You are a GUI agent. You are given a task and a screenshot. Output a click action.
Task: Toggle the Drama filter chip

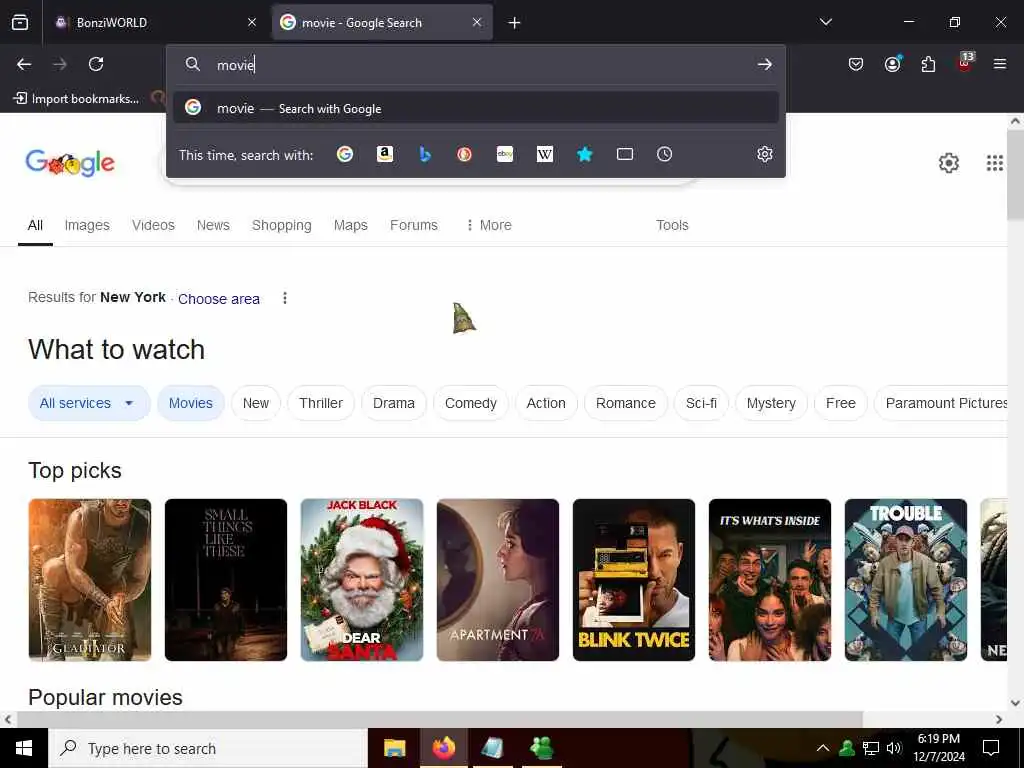point(393,403)
